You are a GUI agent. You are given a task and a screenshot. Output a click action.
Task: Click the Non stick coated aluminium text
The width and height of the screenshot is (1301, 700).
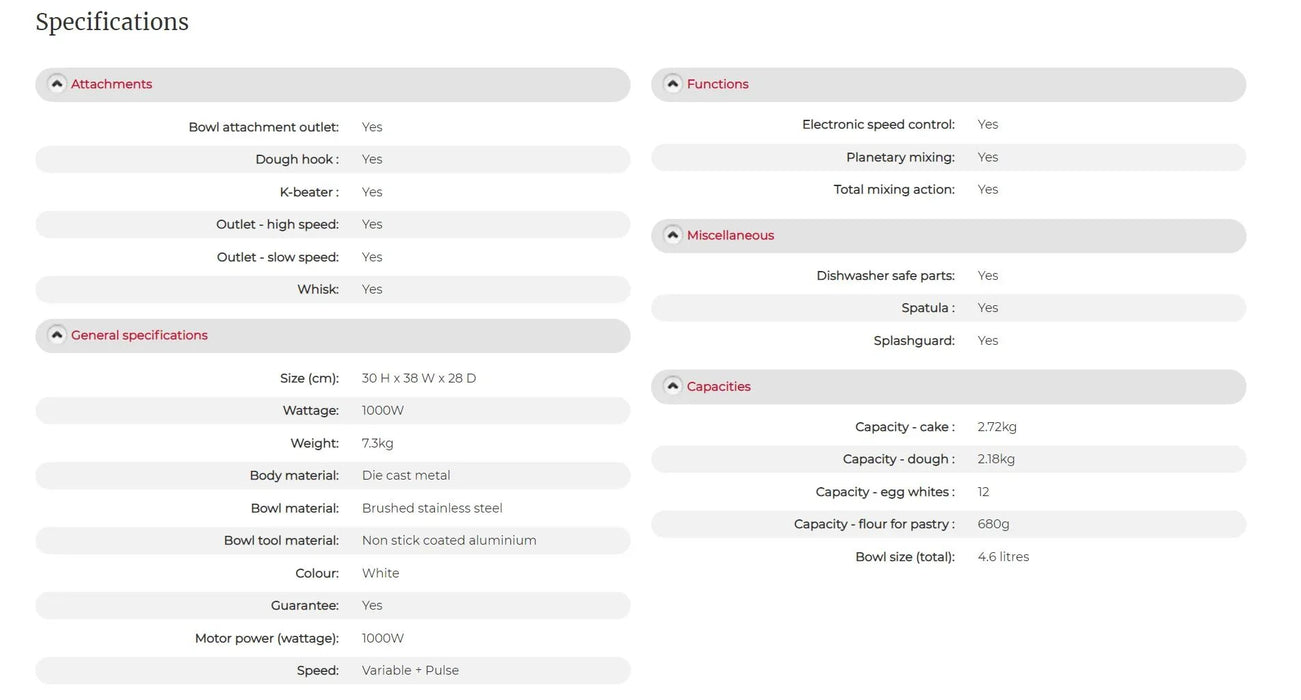click(449, 540)
